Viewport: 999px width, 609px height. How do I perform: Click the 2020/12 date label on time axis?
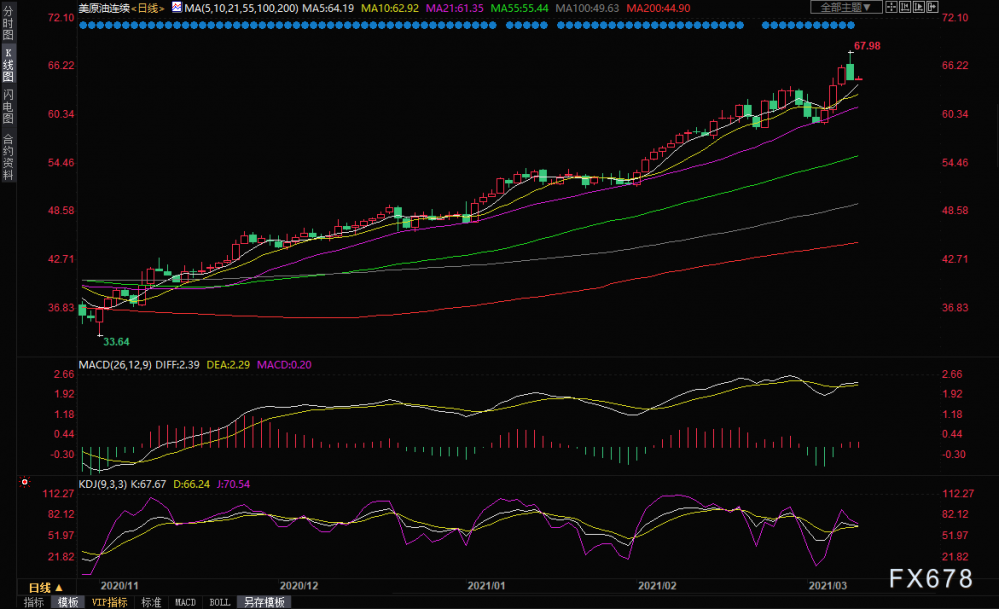(x=299, y=585)
